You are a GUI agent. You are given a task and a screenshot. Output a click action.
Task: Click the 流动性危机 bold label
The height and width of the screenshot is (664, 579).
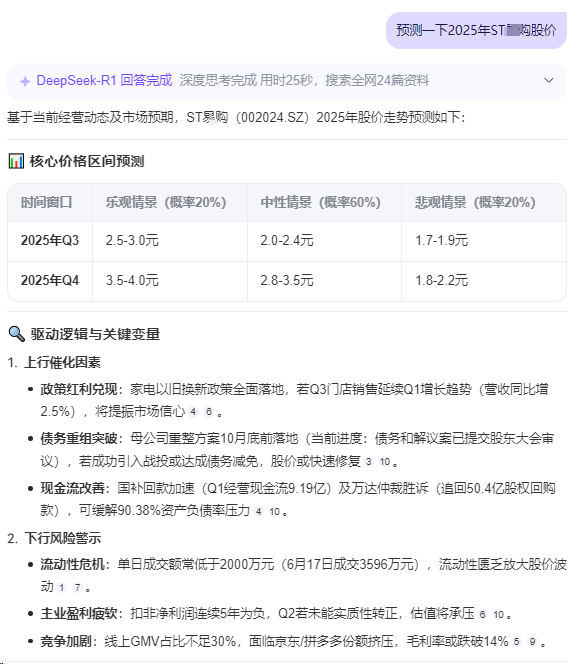click(x=72, y=564)
